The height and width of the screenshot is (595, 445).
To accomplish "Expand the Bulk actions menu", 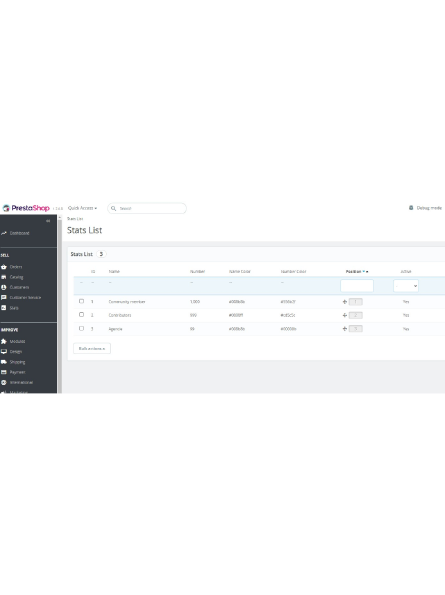I will click(92, 348).
